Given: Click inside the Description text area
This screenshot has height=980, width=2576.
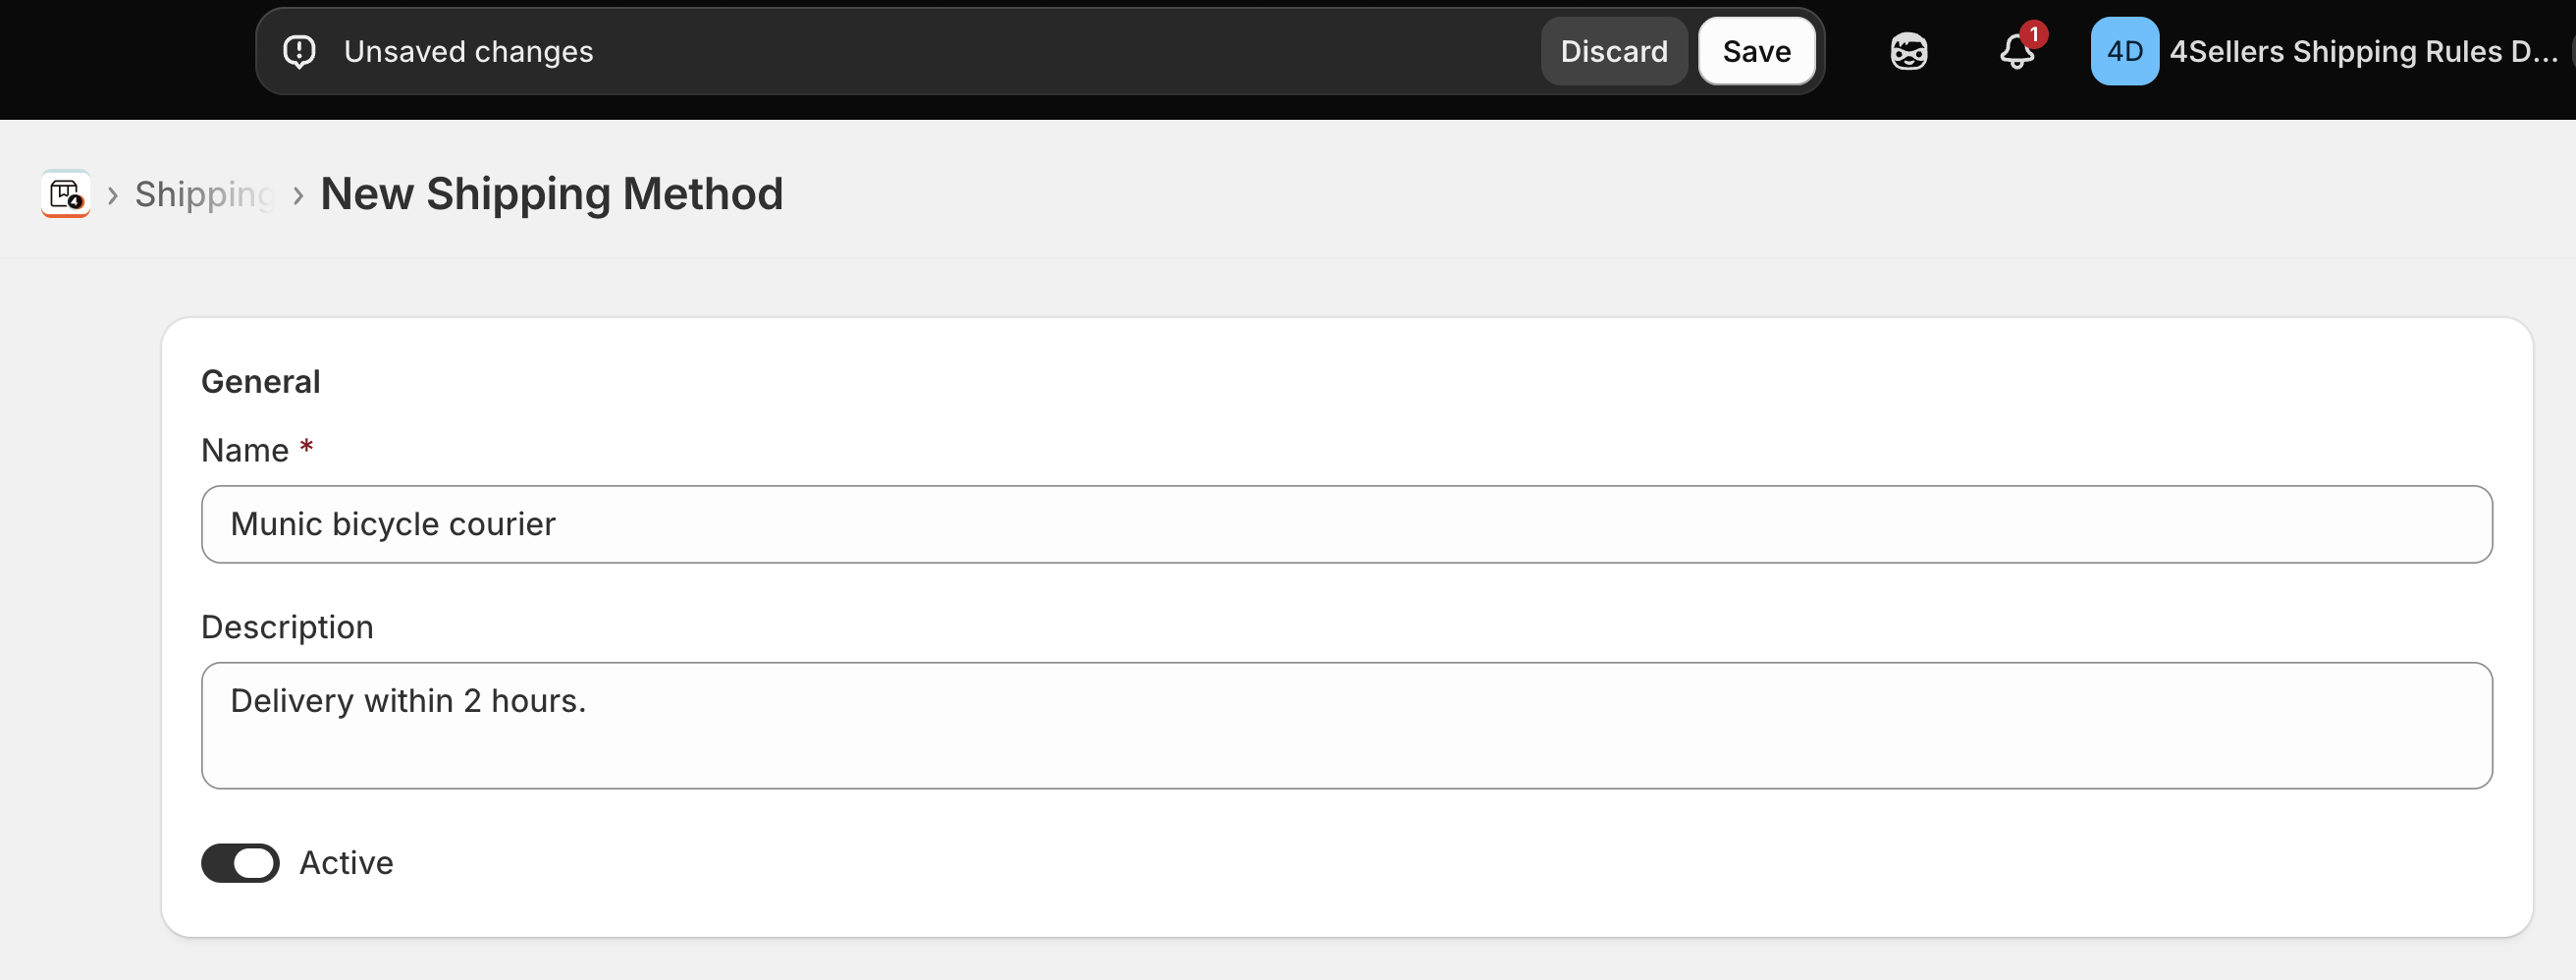Looking at the screenshot, I should point(1346,725).
